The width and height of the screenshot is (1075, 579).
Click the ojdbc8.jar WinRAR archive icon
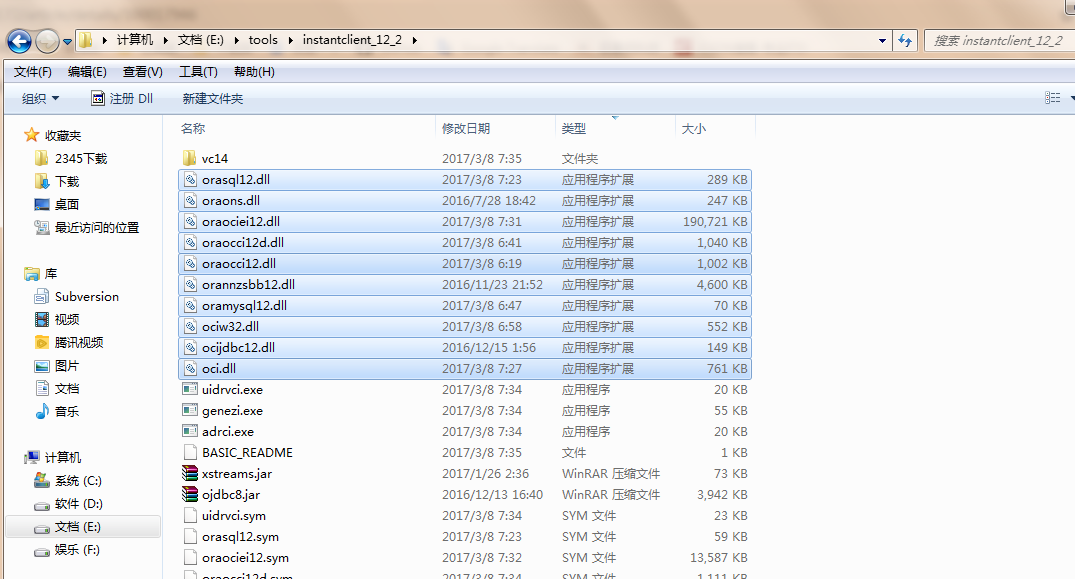(190, 495)
